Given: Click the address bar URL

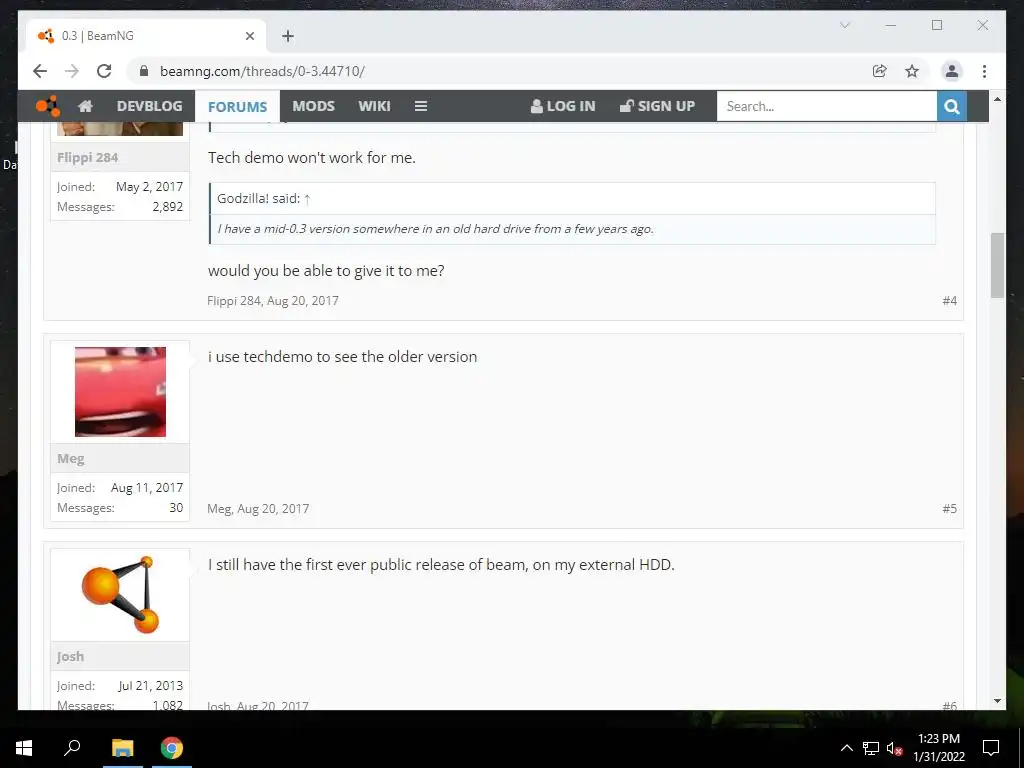Looking at the screenshot, I should (x=262, y=71).
